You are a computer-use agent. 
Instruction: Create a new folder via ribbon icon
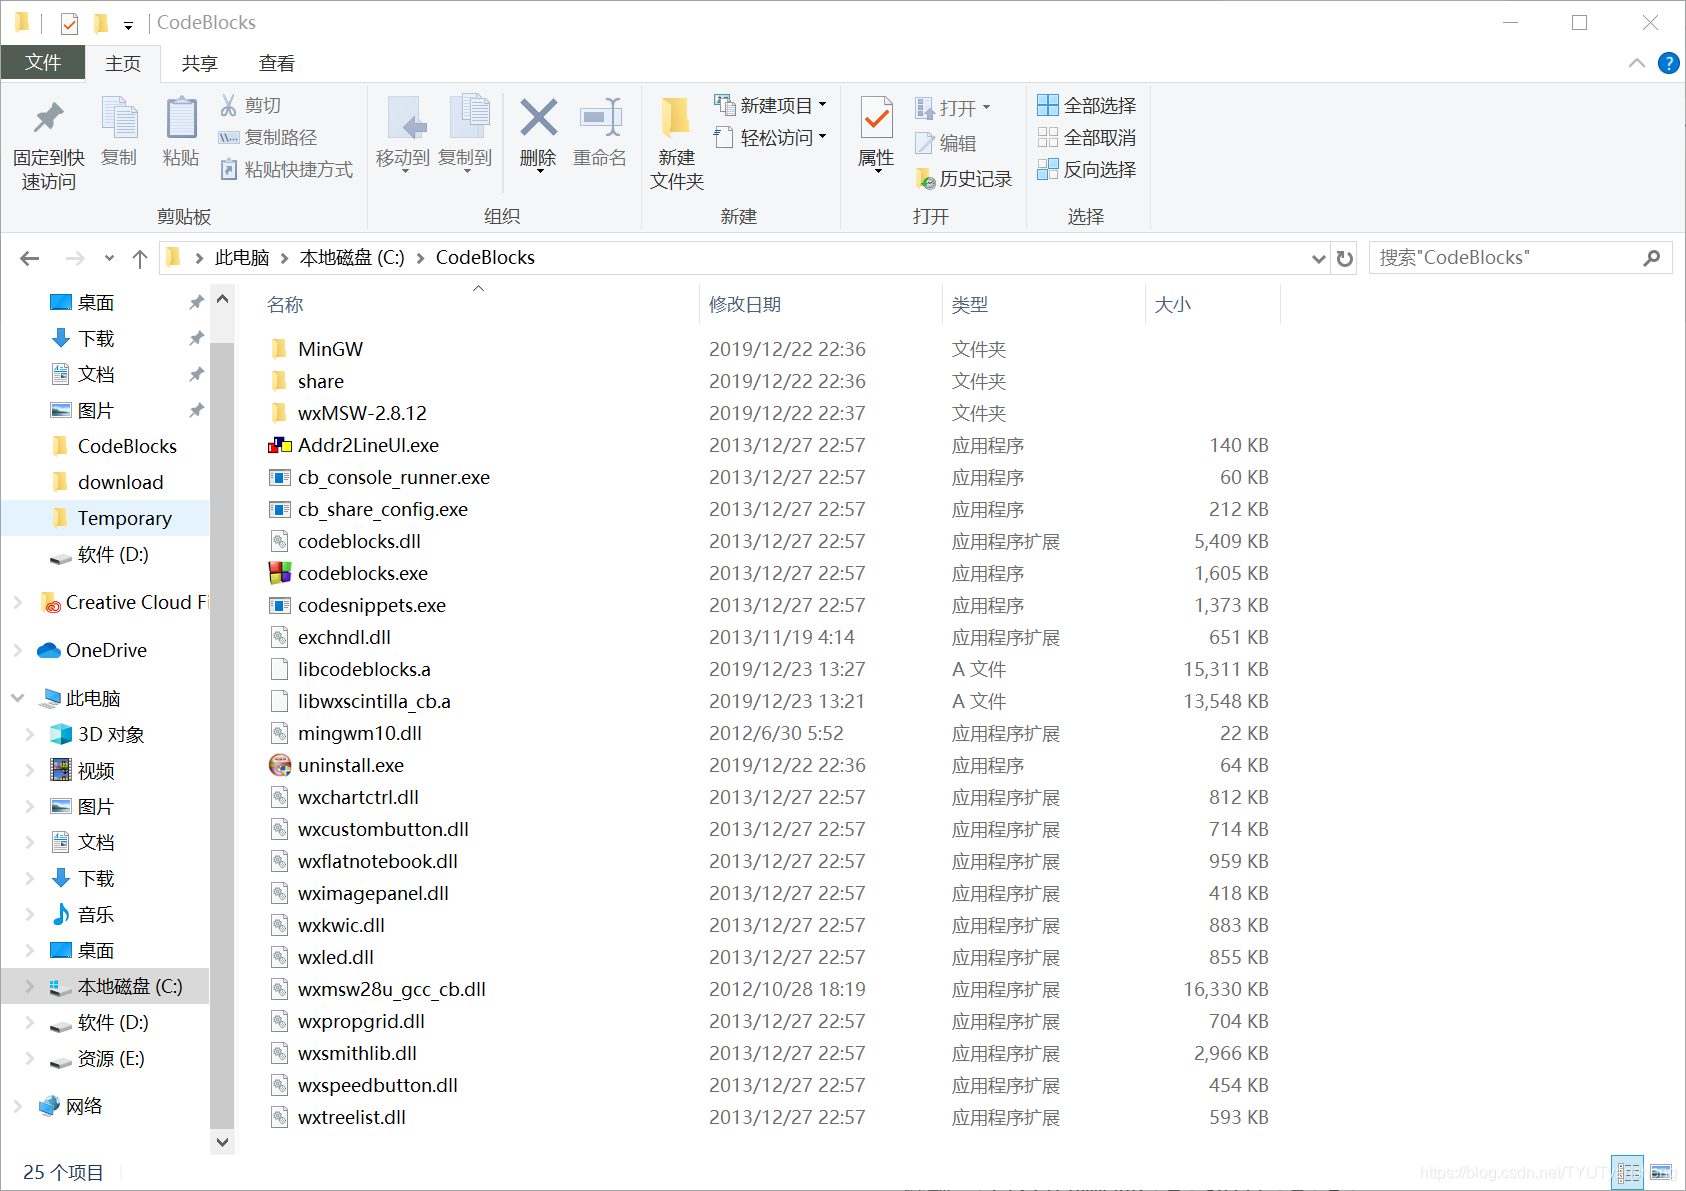click(676, 118)
